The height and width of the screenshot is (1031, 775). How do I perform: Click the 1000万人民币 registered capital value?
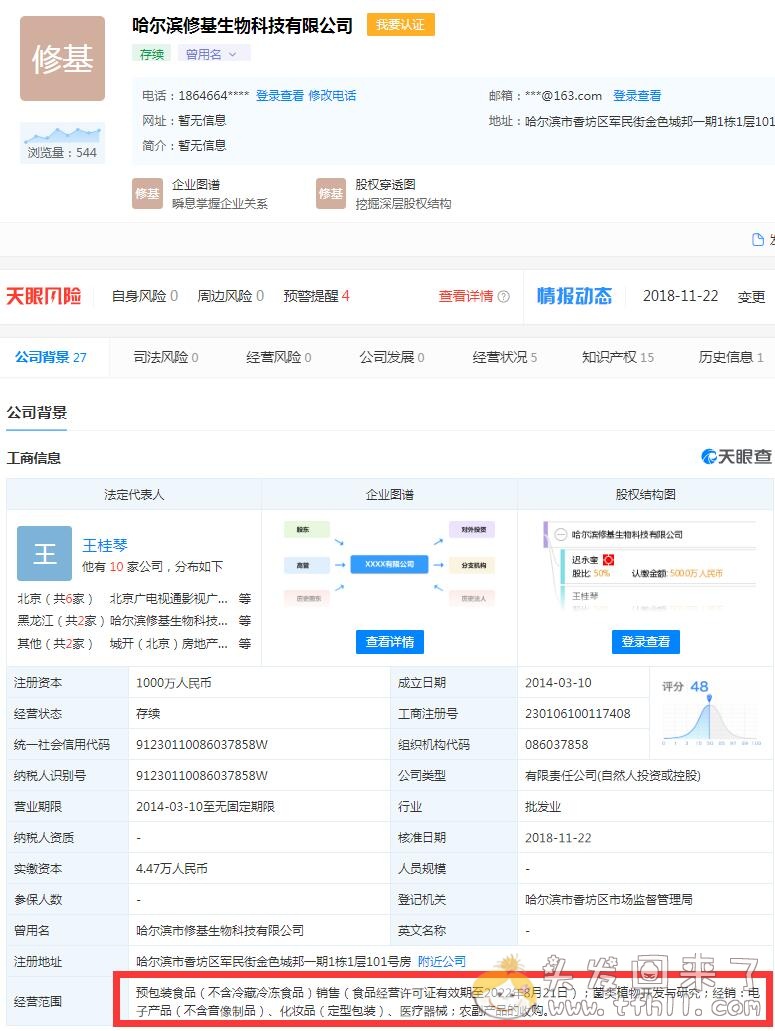click(174, 683)
